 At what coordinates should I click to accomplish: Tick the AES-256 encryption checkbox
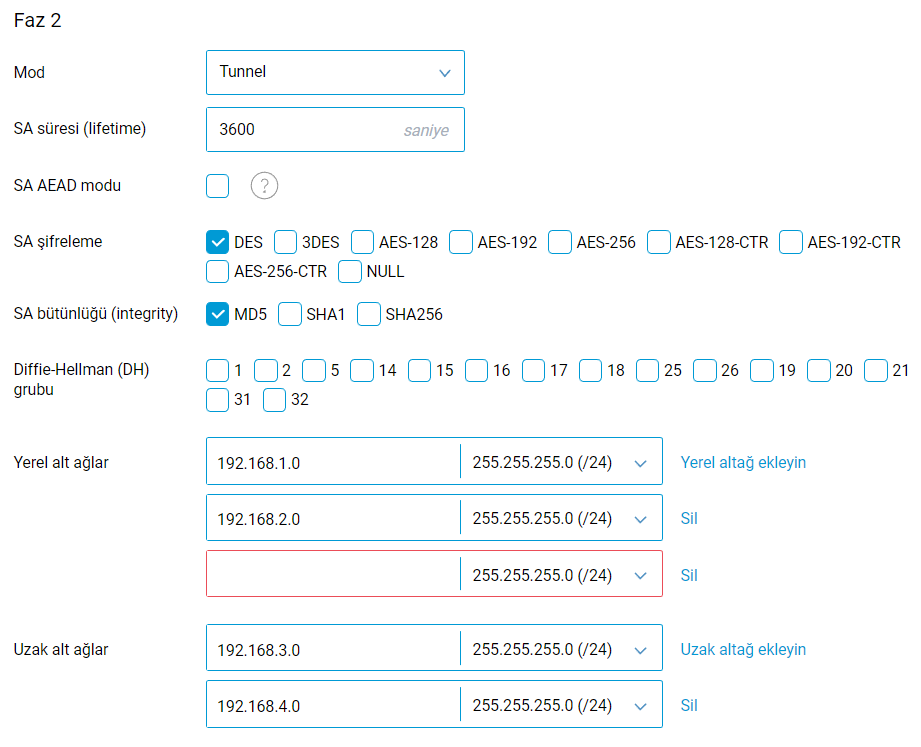[x=560, y=242]
